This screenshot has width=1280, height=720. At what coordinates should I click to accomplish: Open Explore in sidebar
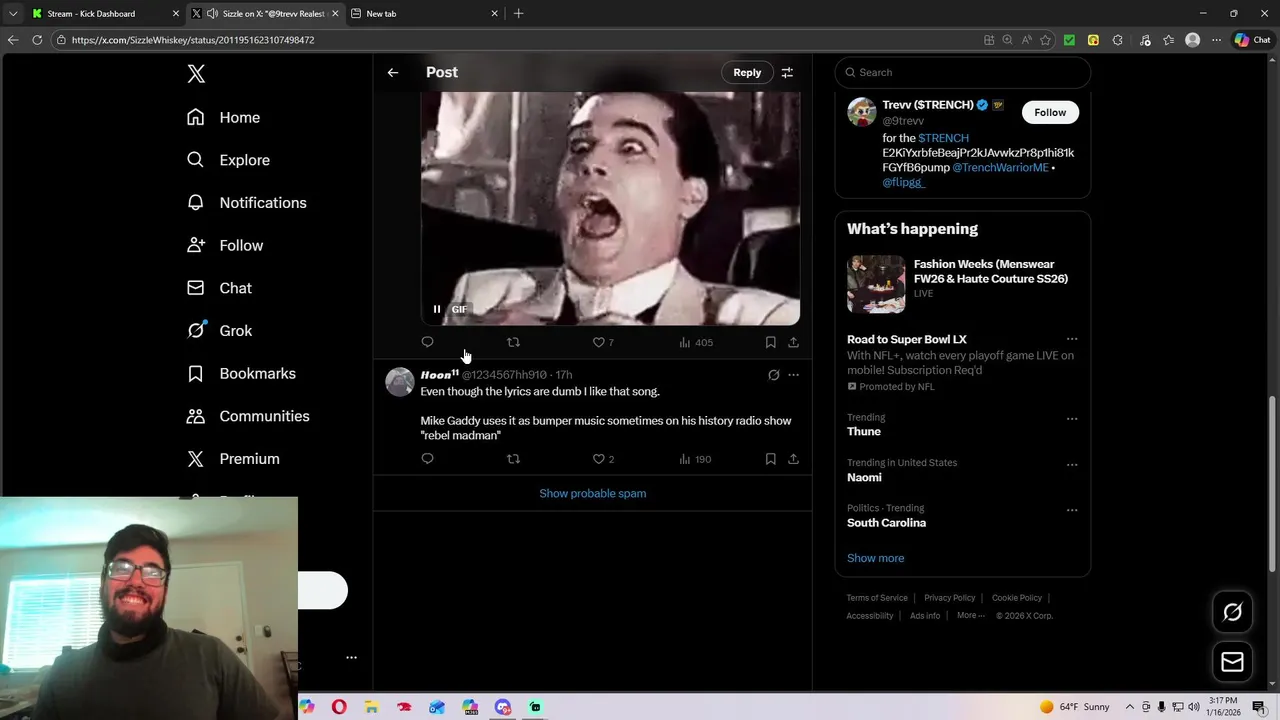(228, 160)
